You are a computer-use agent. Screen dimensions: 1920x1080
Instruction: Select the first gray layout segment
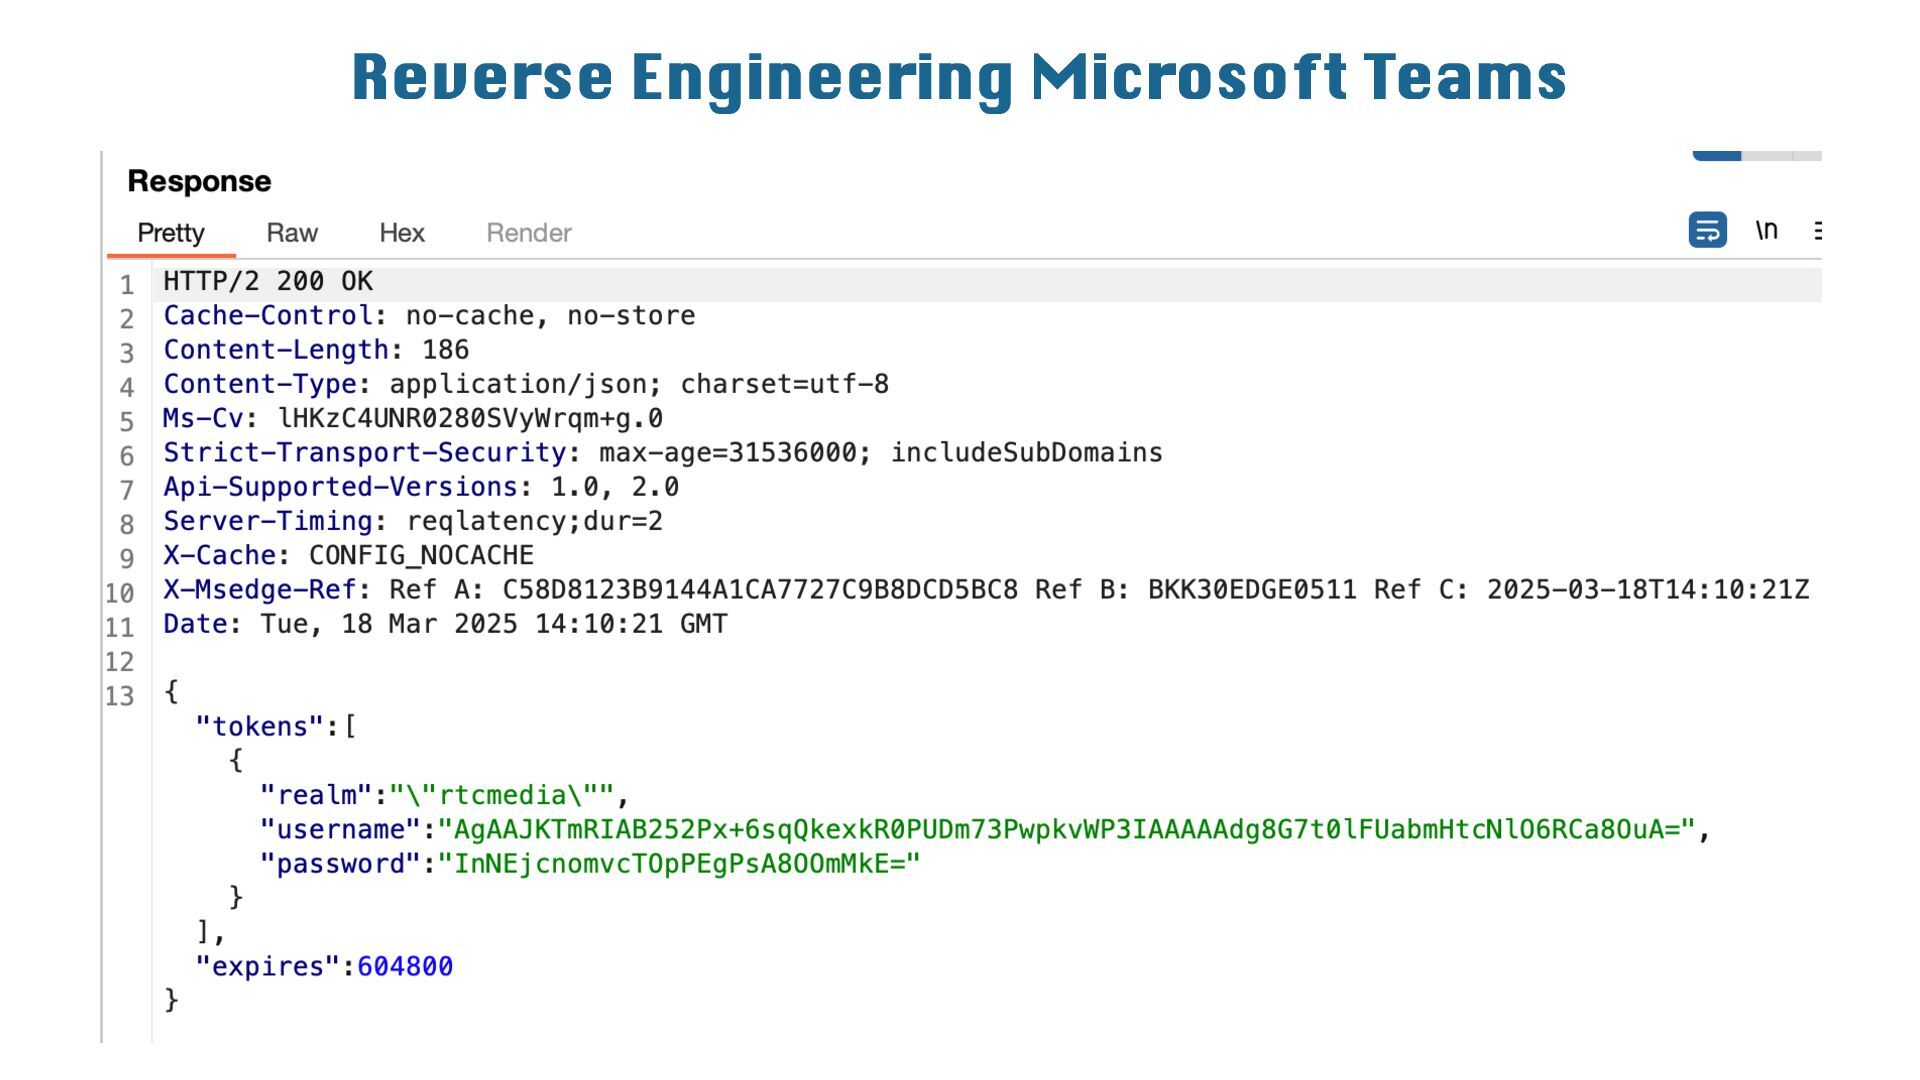click(1767, 155)
